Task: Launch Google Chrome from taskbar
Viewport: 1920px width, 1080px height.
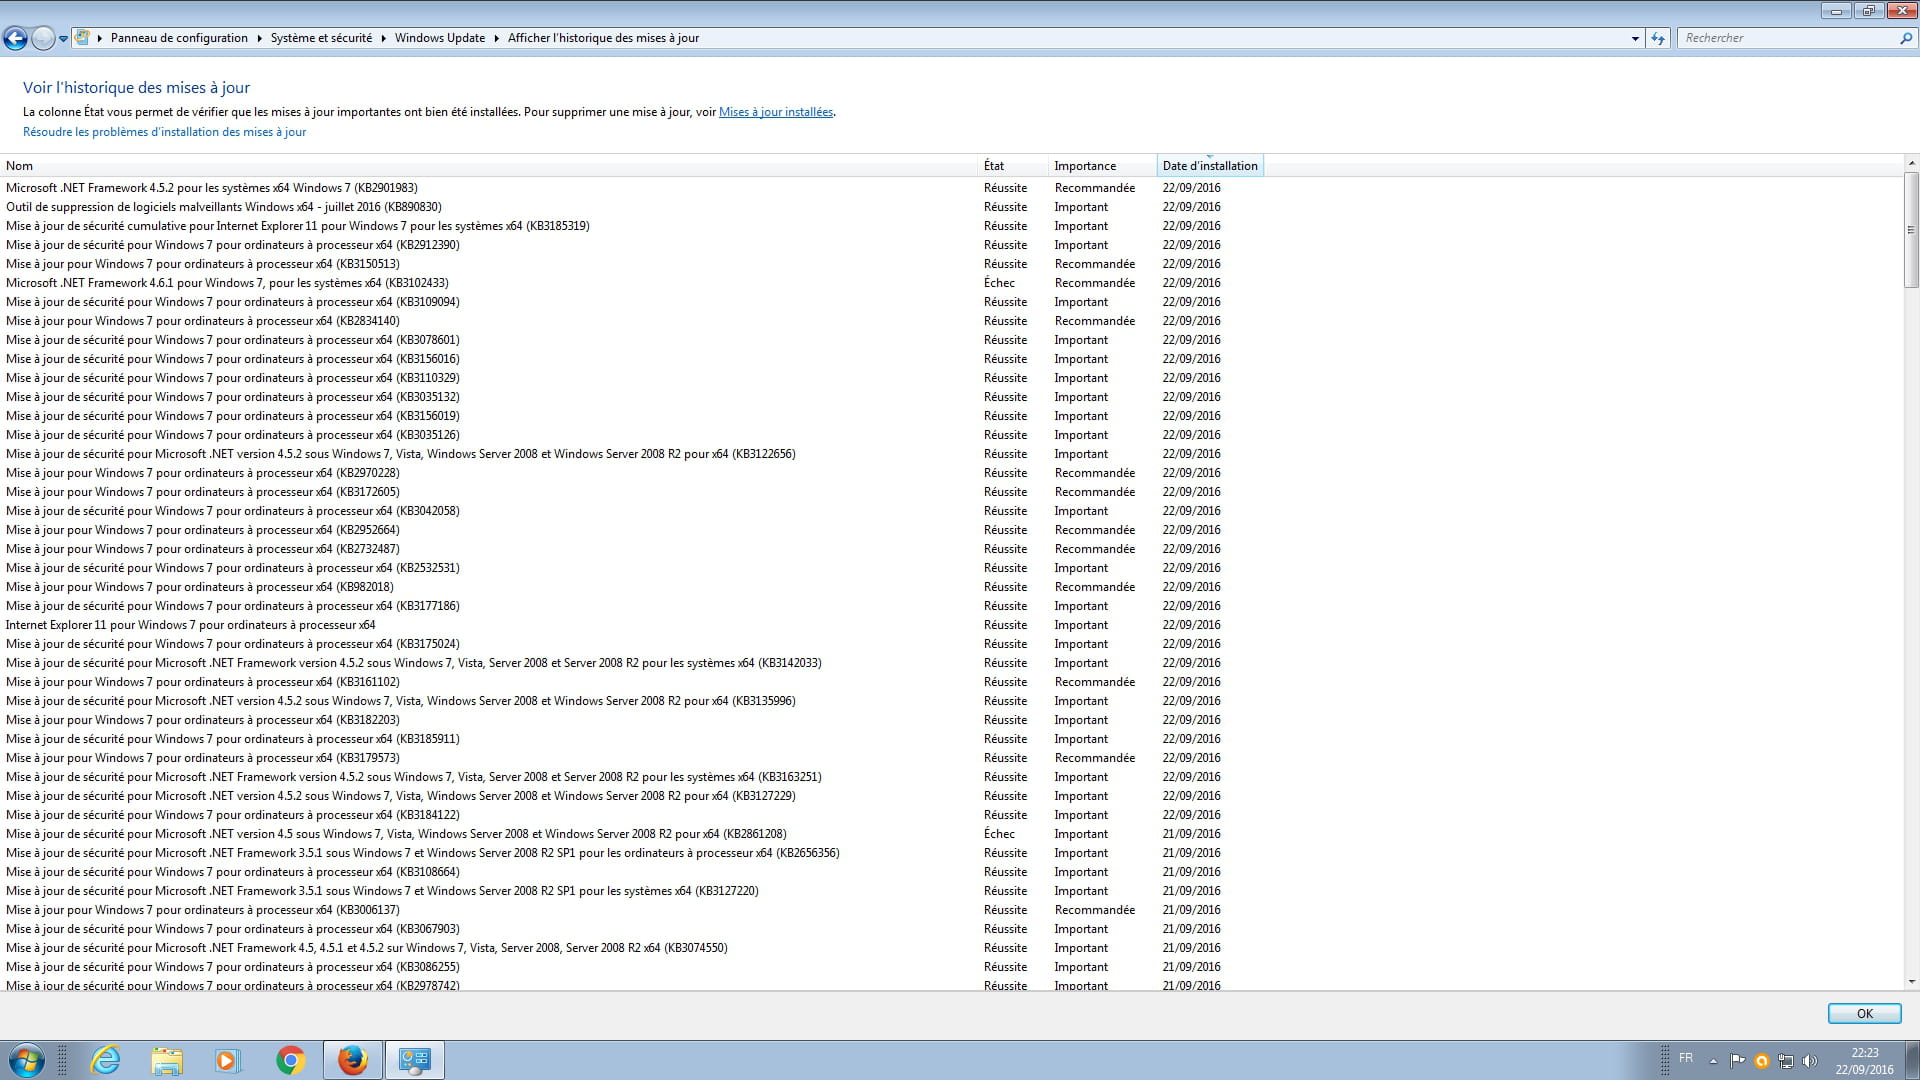Action: (x=290, y=1060)
